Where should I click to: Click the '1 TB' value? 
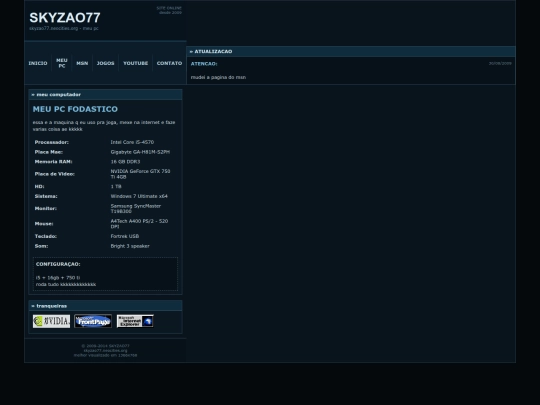[x=116, y=186]
